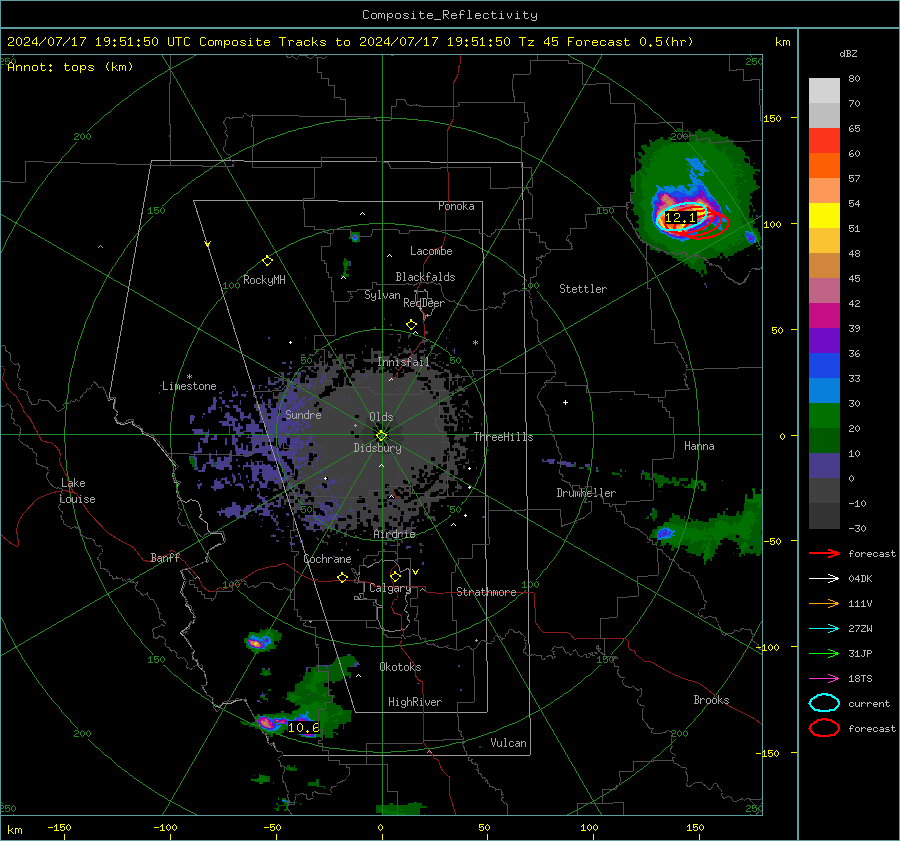
Task: Click the yellow diamond marker above Calgary label
Action: point(395,576)
